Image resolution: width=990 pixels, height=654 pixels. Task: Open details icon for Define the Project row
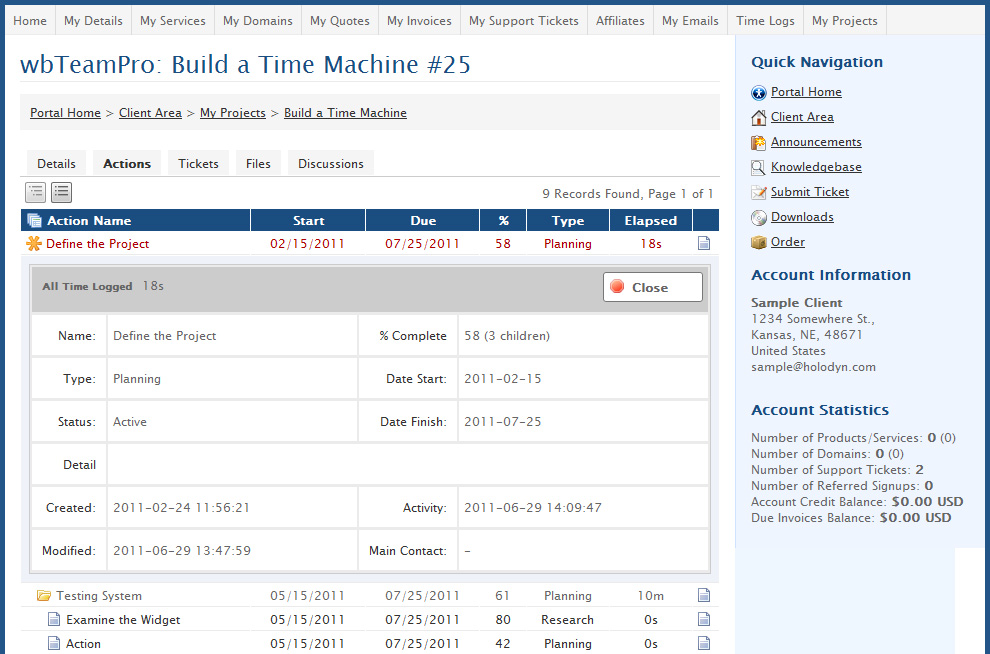tap(704, 243)
